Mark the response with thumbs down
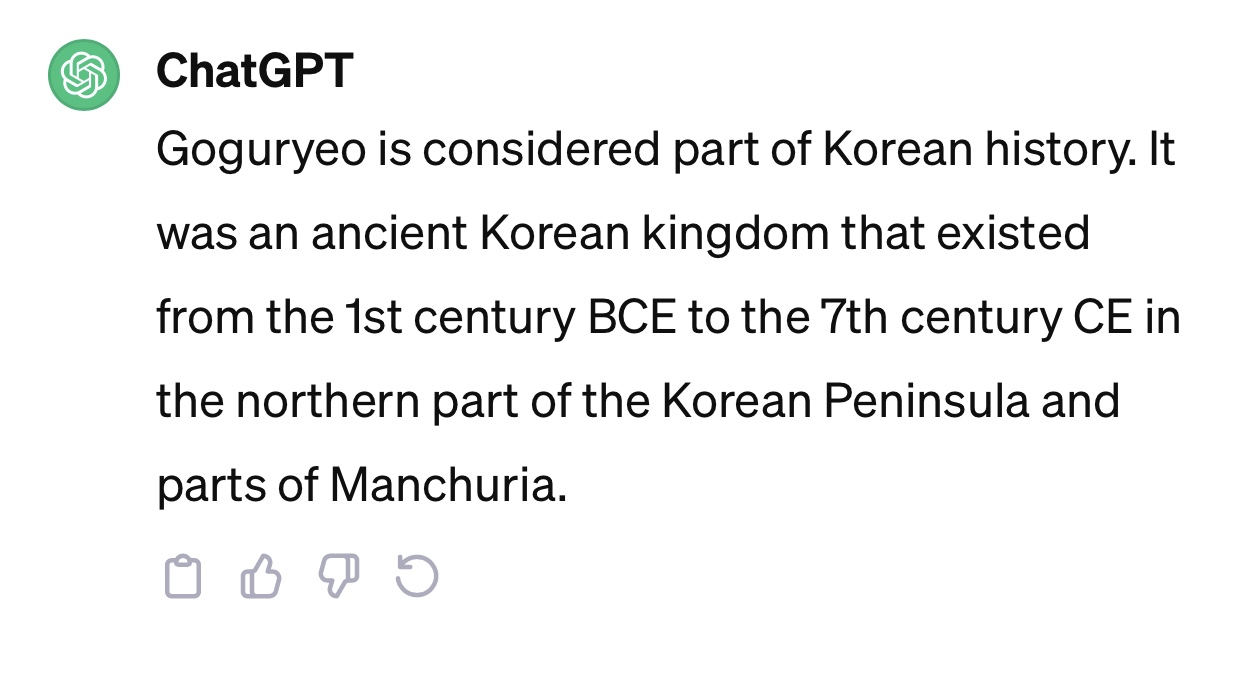The height and width of the screenshot is (681, 1242). tap(338, 578)
